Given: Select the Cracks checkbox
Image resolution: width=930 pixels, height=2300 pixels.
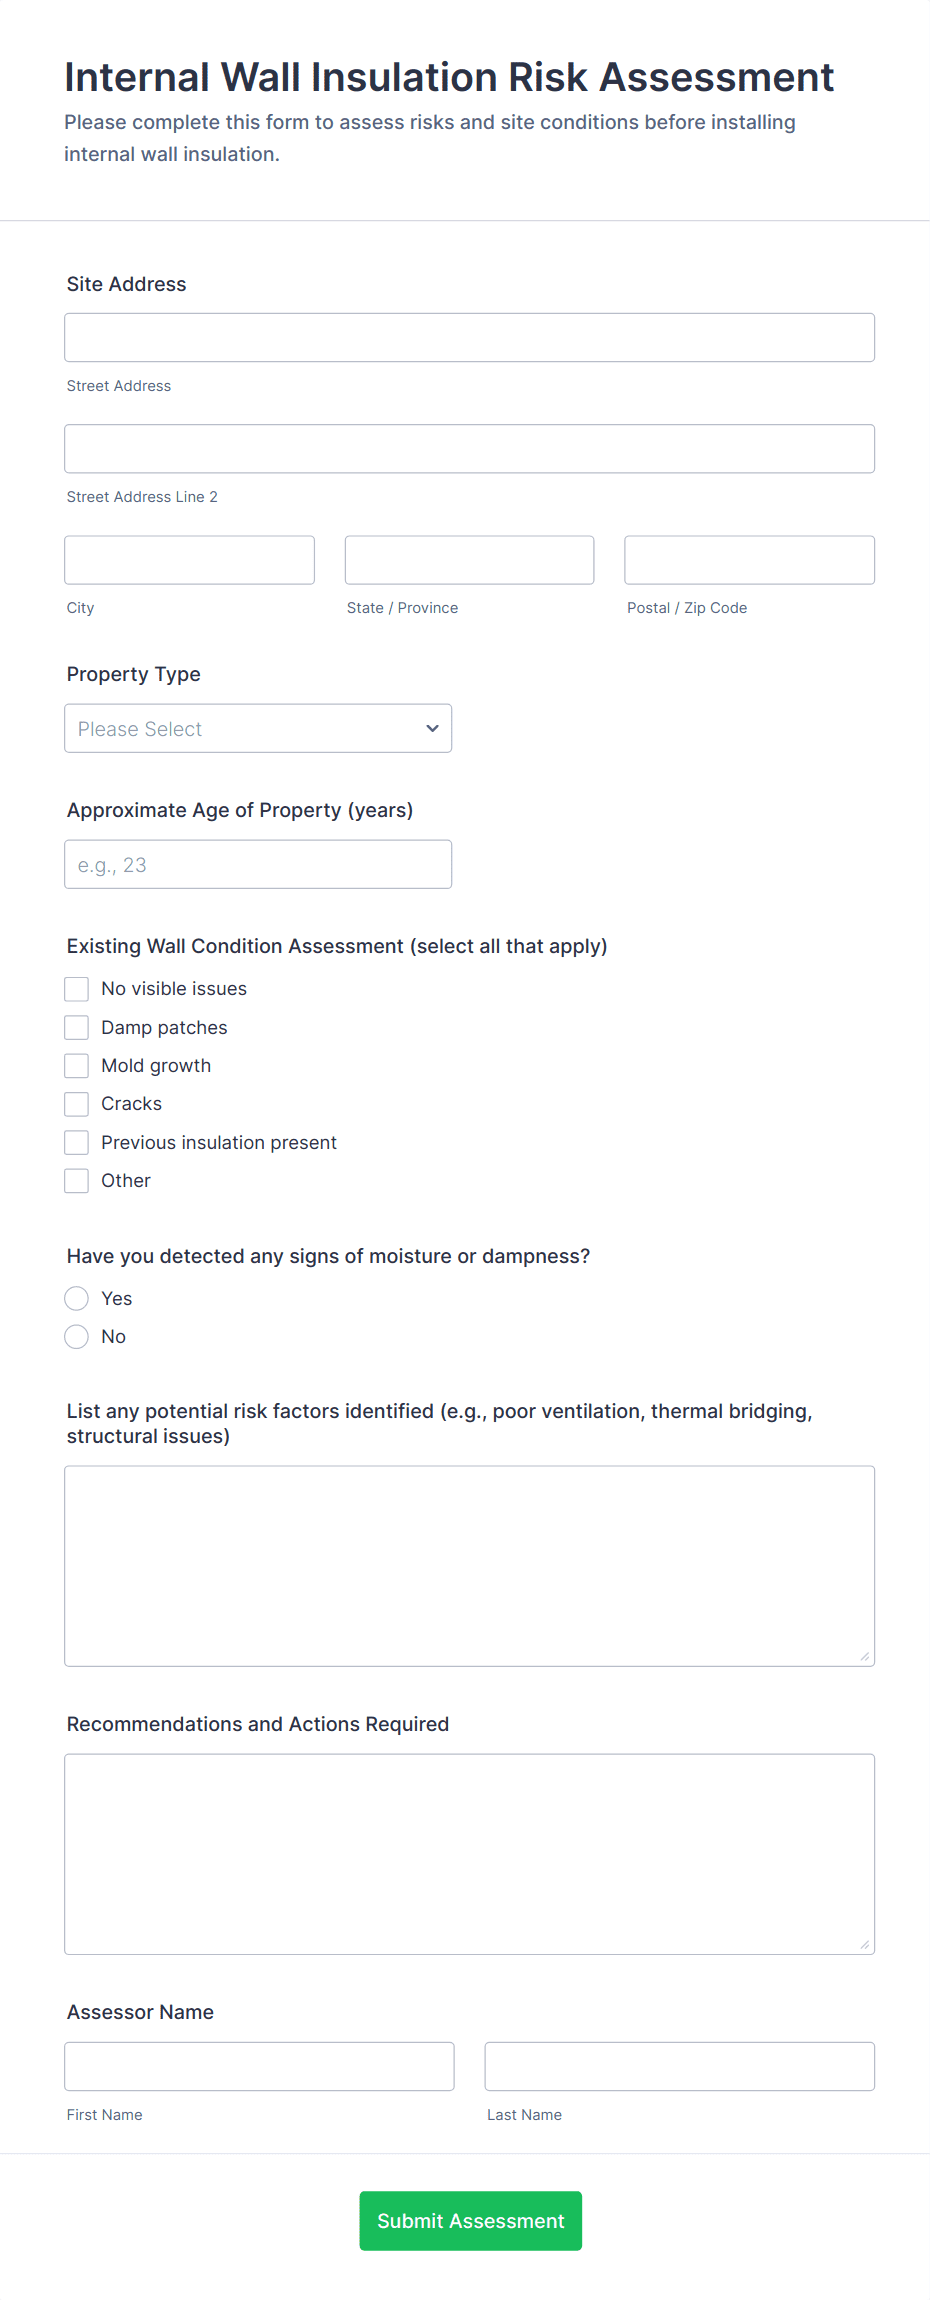Looking at the screenshot, I should (77, 1104).
